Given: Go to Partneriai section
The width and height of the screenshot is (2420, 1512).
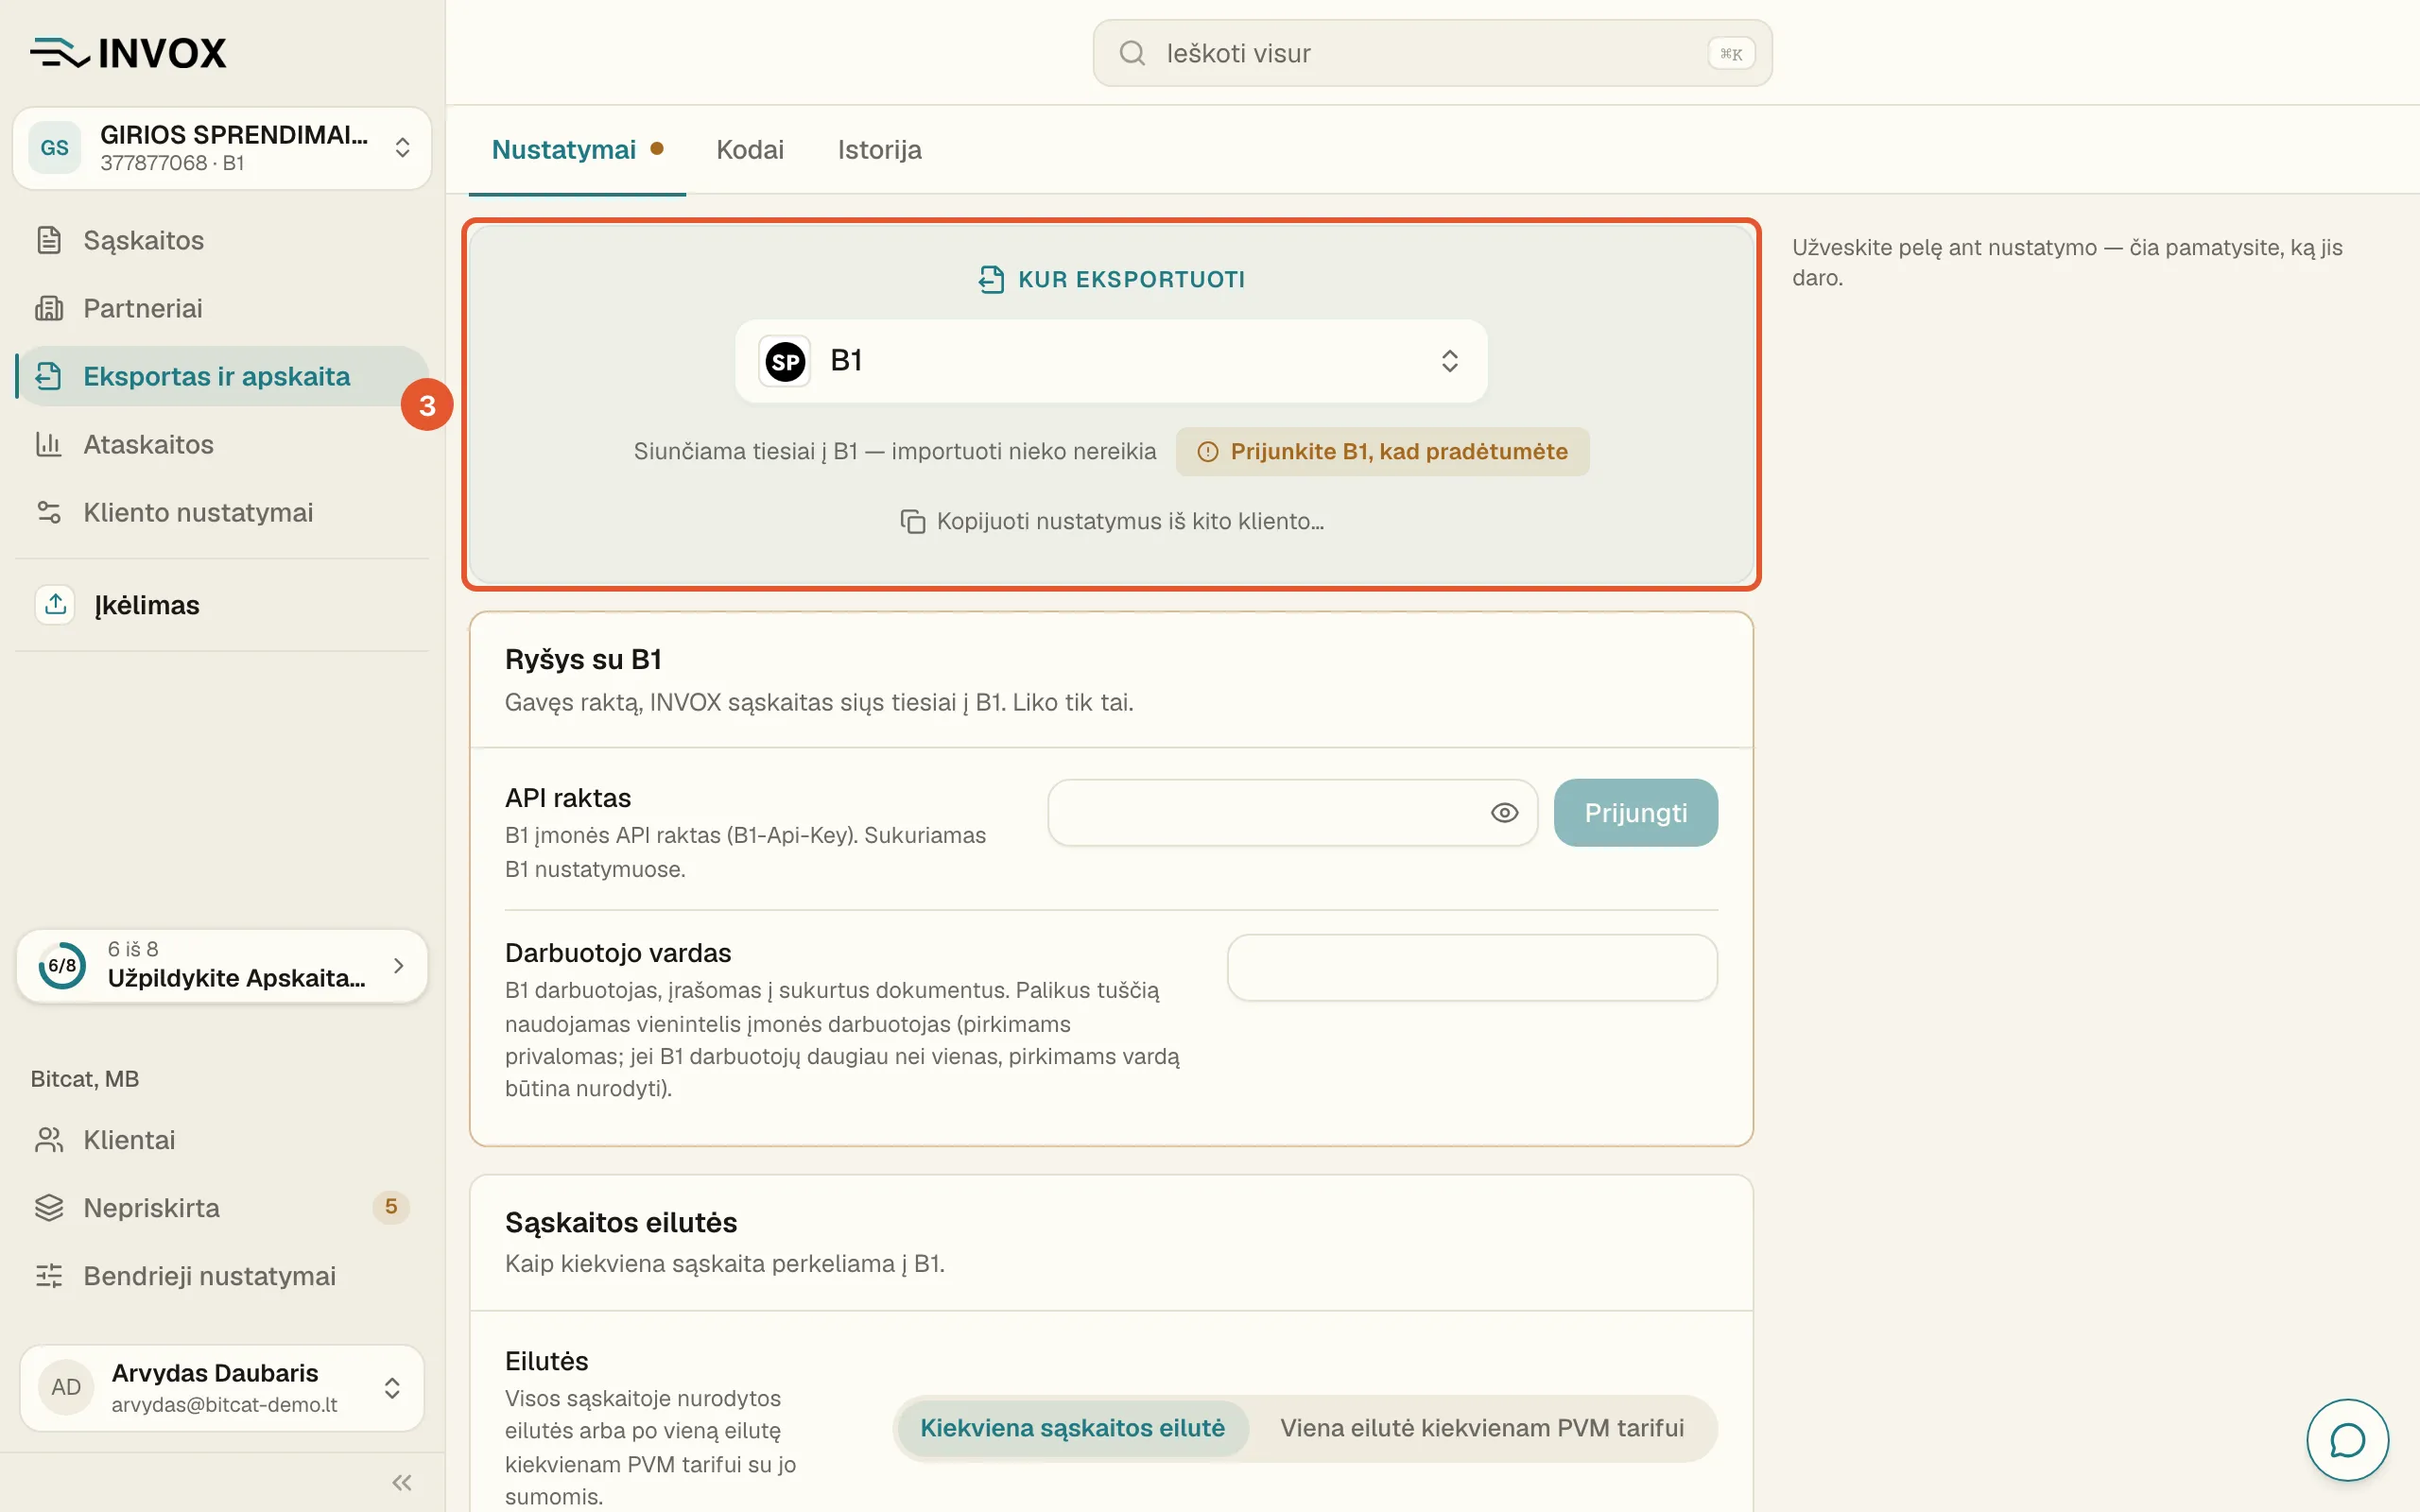Looking at the screenshot, I should coord(222,308).
